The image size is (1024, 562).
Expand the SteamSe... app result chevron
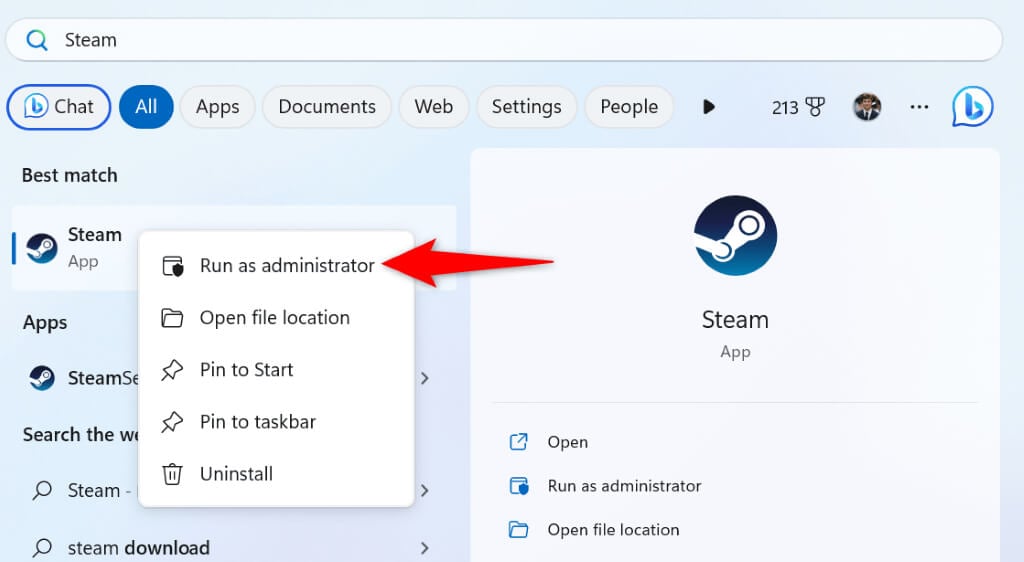425,378
